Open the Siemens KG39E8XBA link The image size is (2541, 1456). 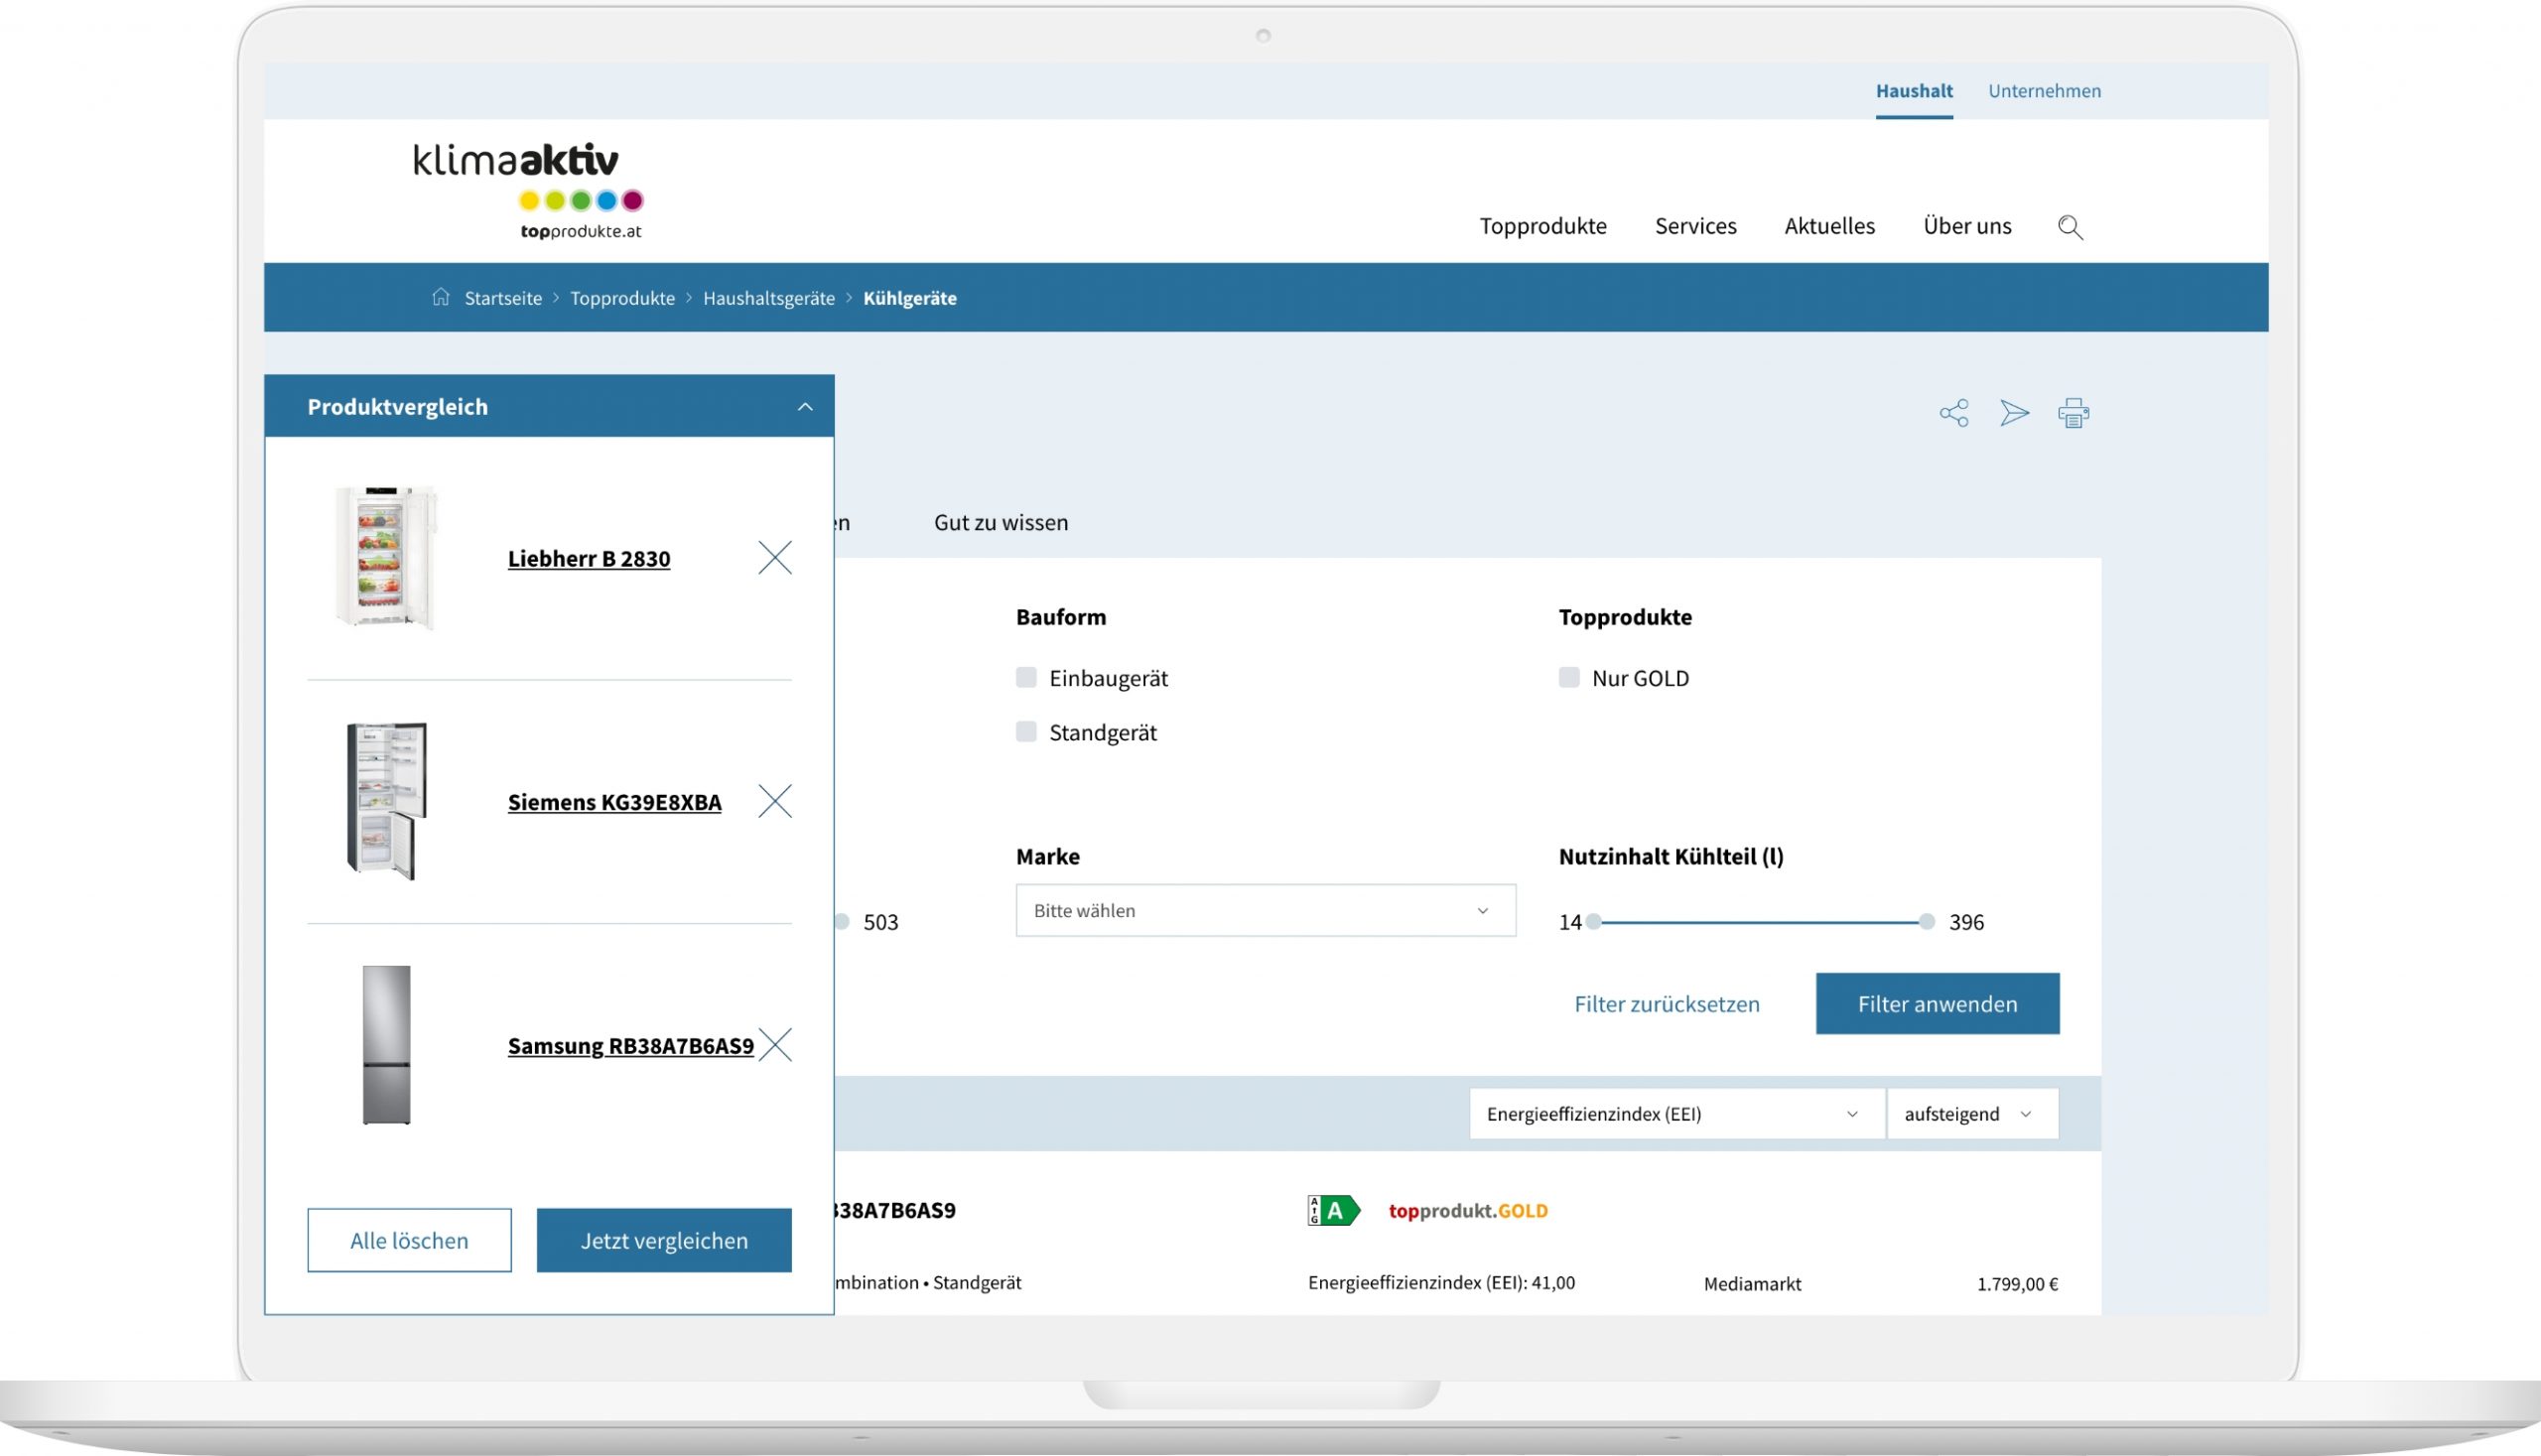(x=614, y=802)
